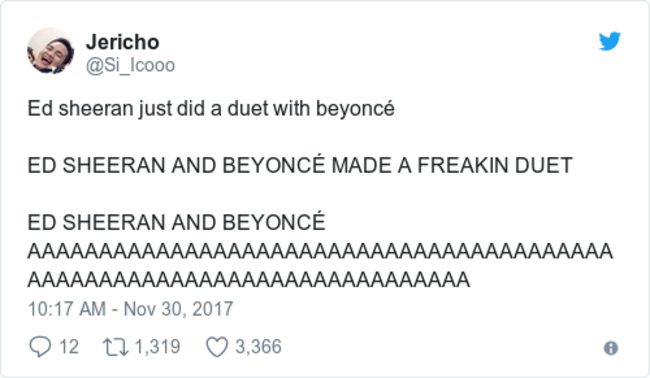Viewport: 650px width, 378px height.
Task: Click the 3,366 likes count
Action: [258, 346]
